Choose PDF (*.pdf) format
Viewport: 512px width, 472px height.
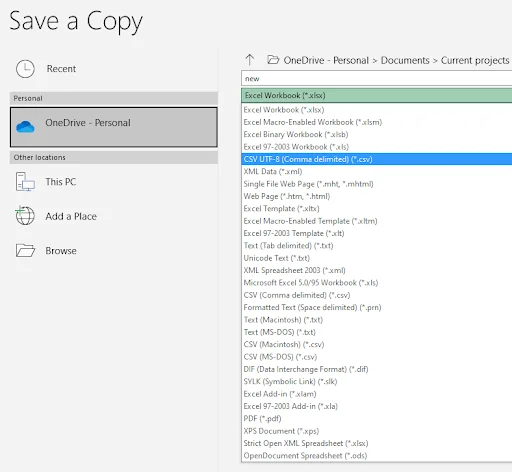click(377, 418)
